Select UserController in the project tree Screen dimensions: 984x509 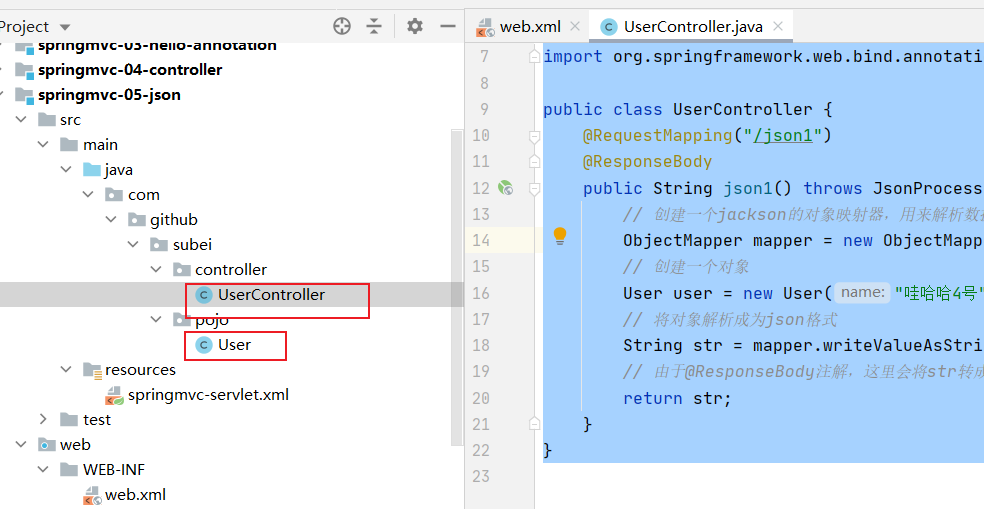[x=270, y=294]
